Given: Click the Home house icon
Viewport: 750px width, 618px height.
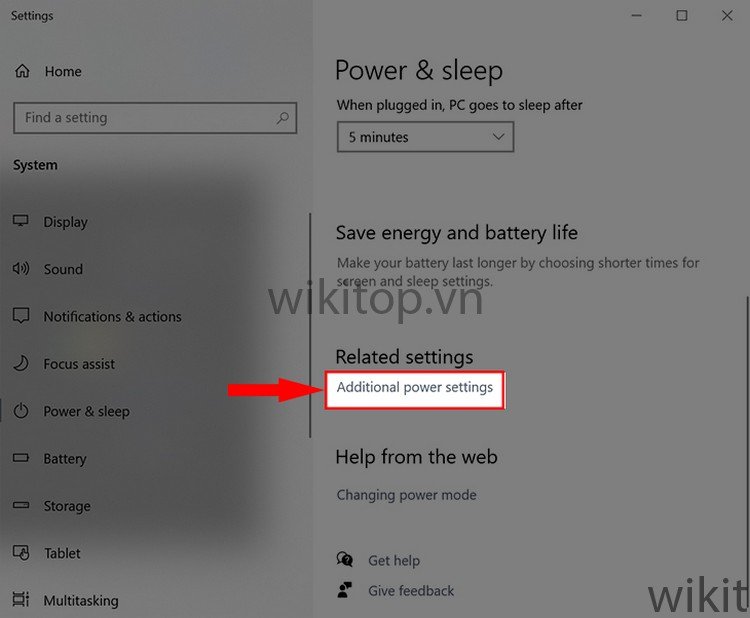Looking at the screenshot, I should tap(22, 71).
